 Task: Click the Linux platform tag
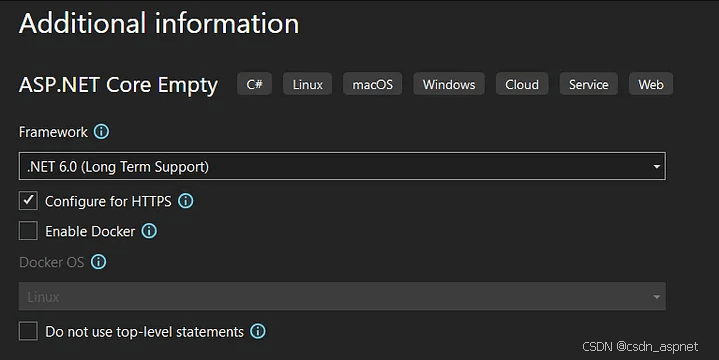pos(307,84)
